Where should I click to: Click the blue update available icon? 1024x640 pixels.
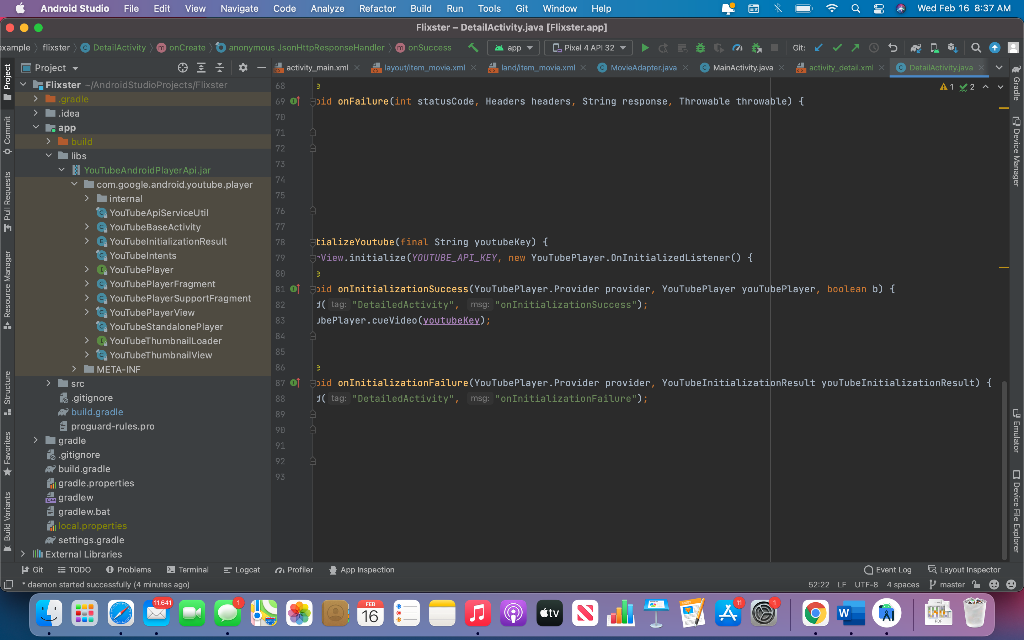[x=995, y=48]
